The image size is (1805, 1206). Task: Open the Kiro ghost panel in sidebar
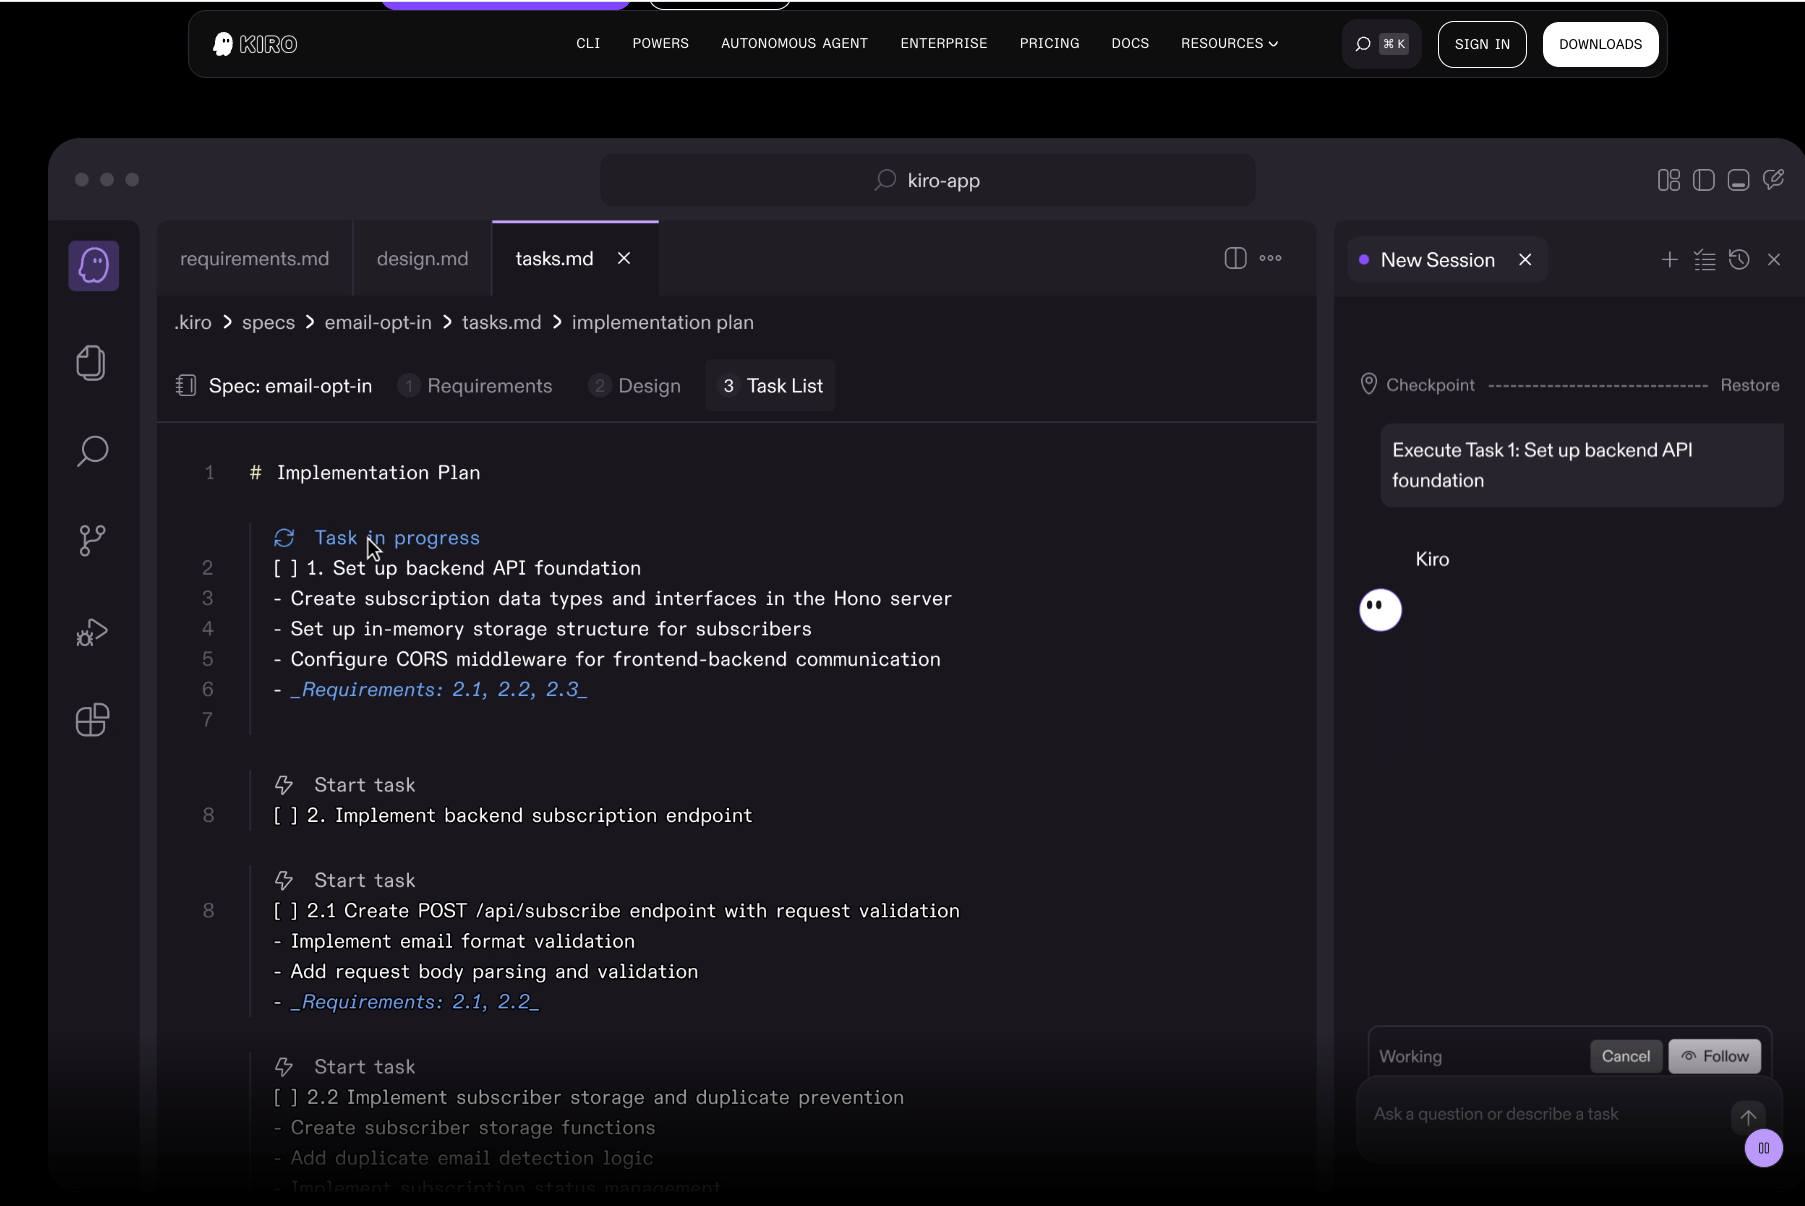[93, 266]
